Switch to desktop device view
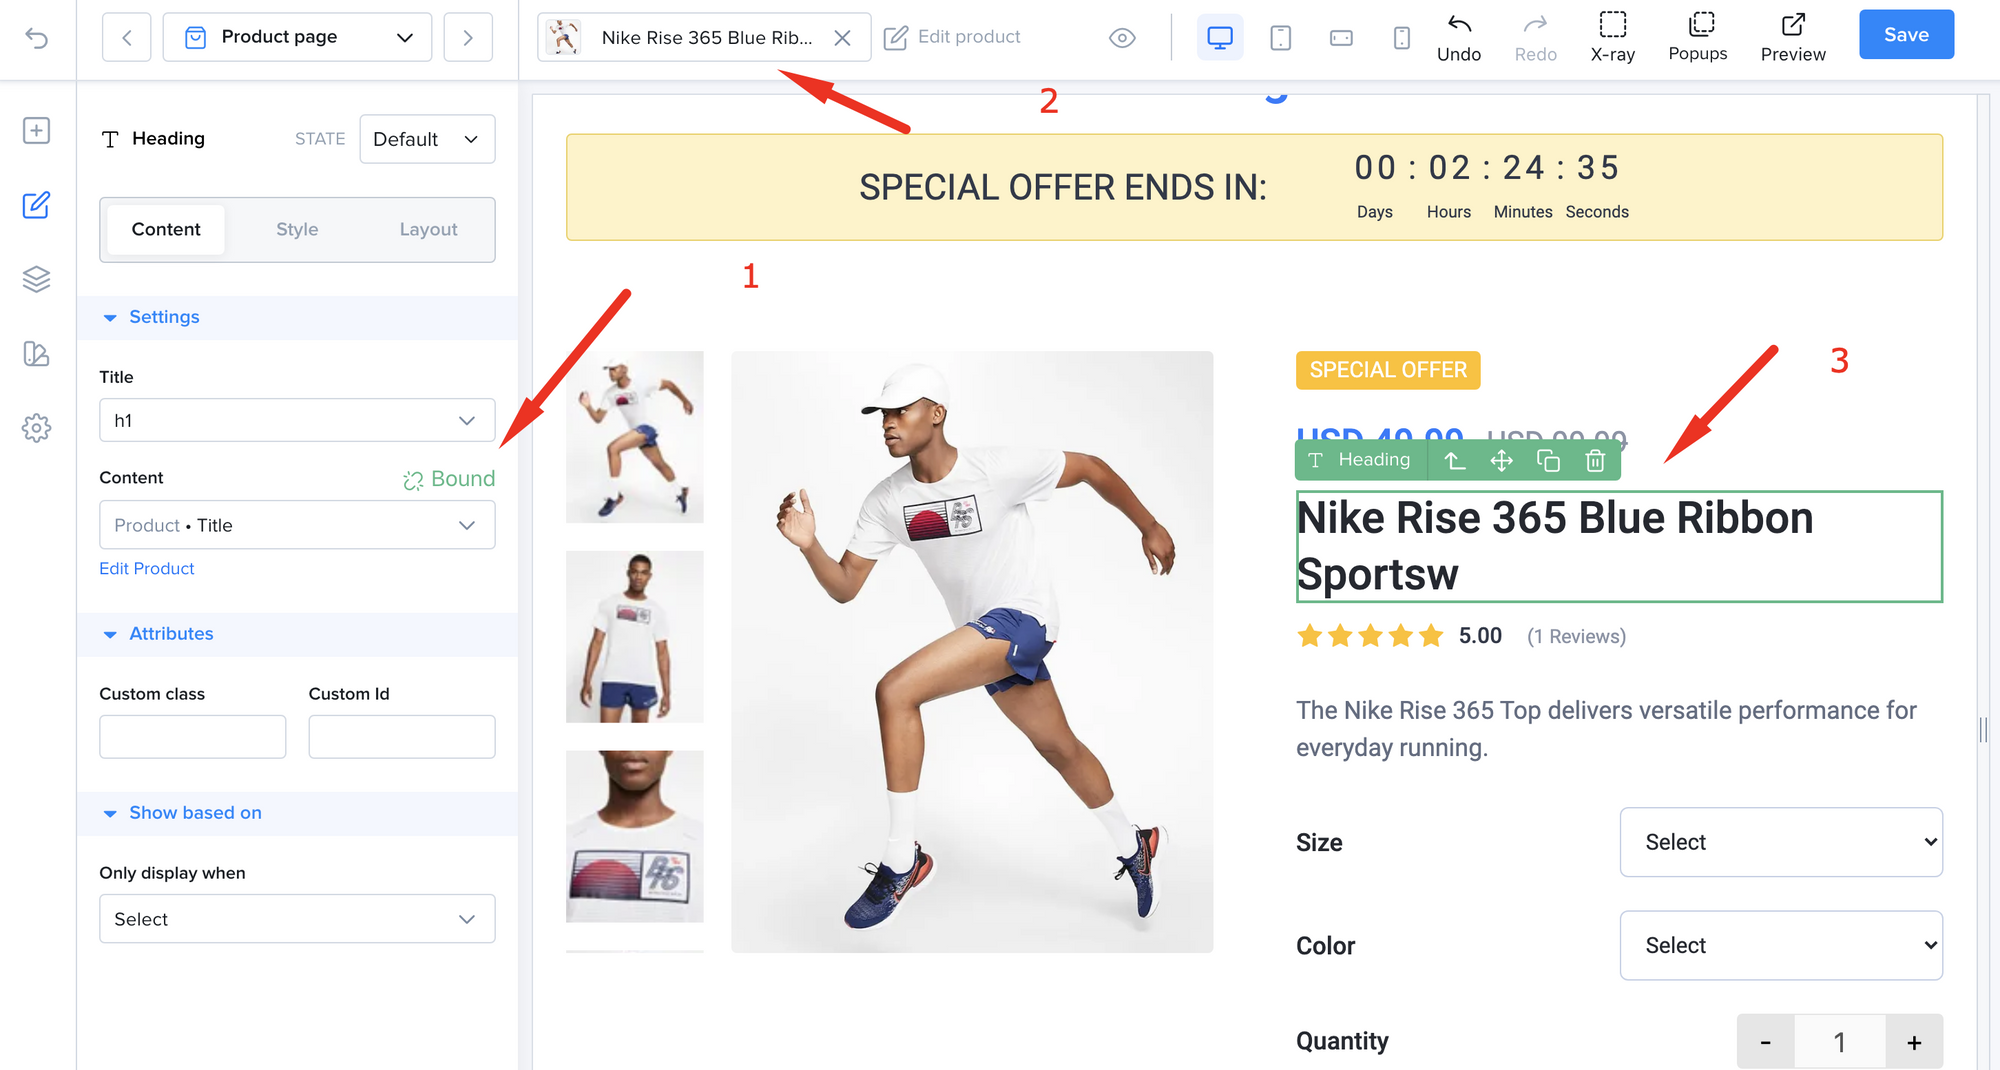The width and height of the screenshot is (2000, 1070). (1220, 38)
